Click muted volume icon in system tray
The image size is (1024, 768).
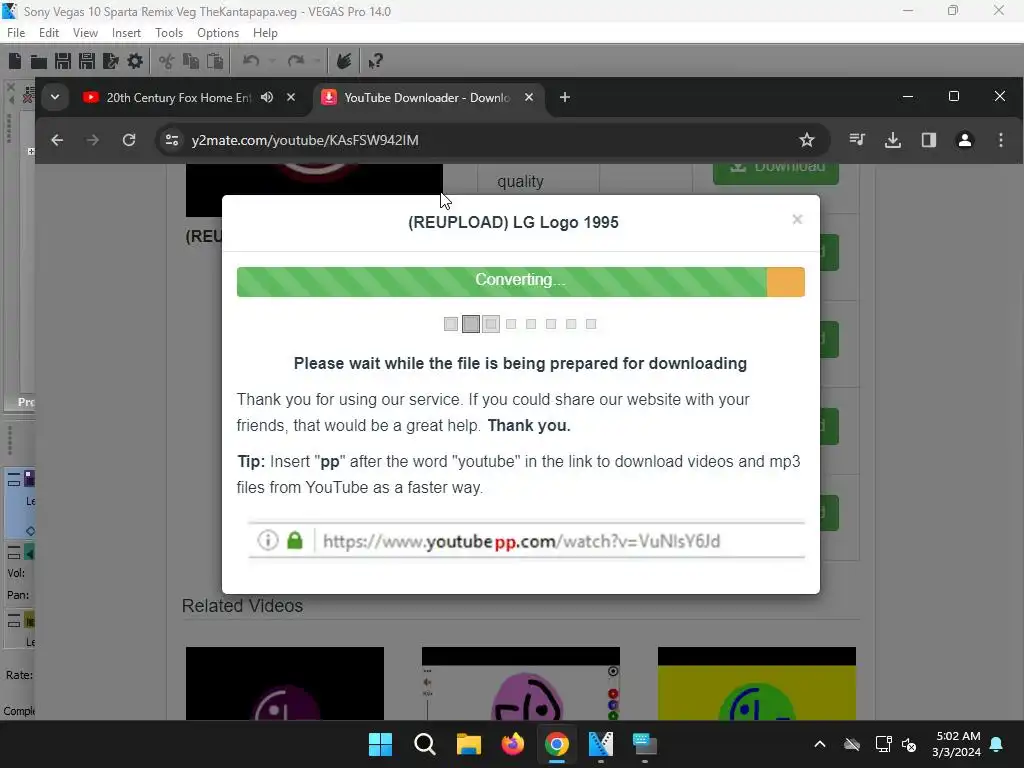point(908,744)
